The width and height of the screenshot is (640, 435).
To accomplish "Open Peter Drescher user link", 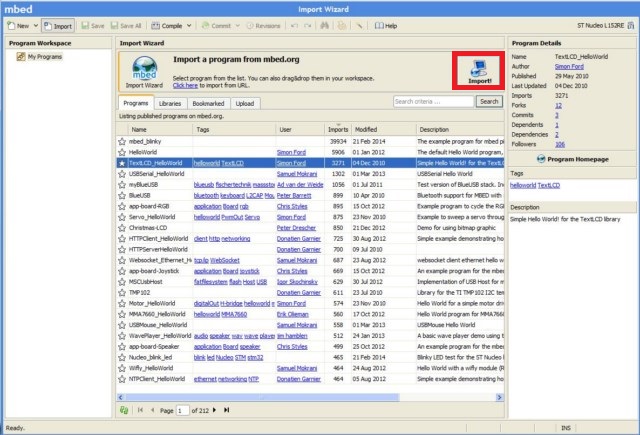I will (x=296, y=228).
